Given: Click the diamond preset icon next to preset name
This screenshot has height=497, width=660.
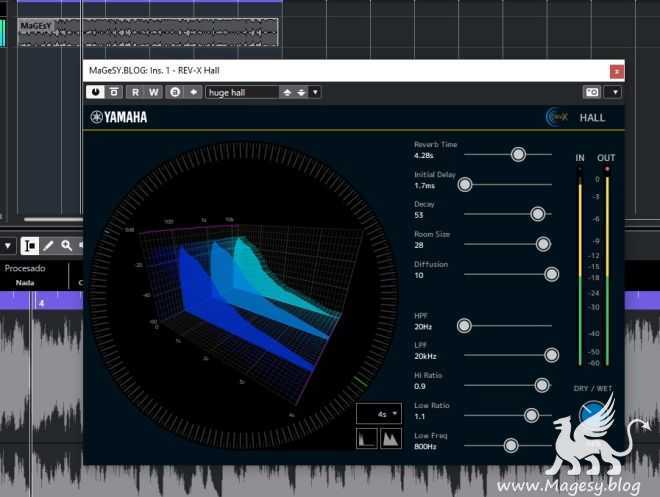Looking at the screenshot, I should [194, 92].
